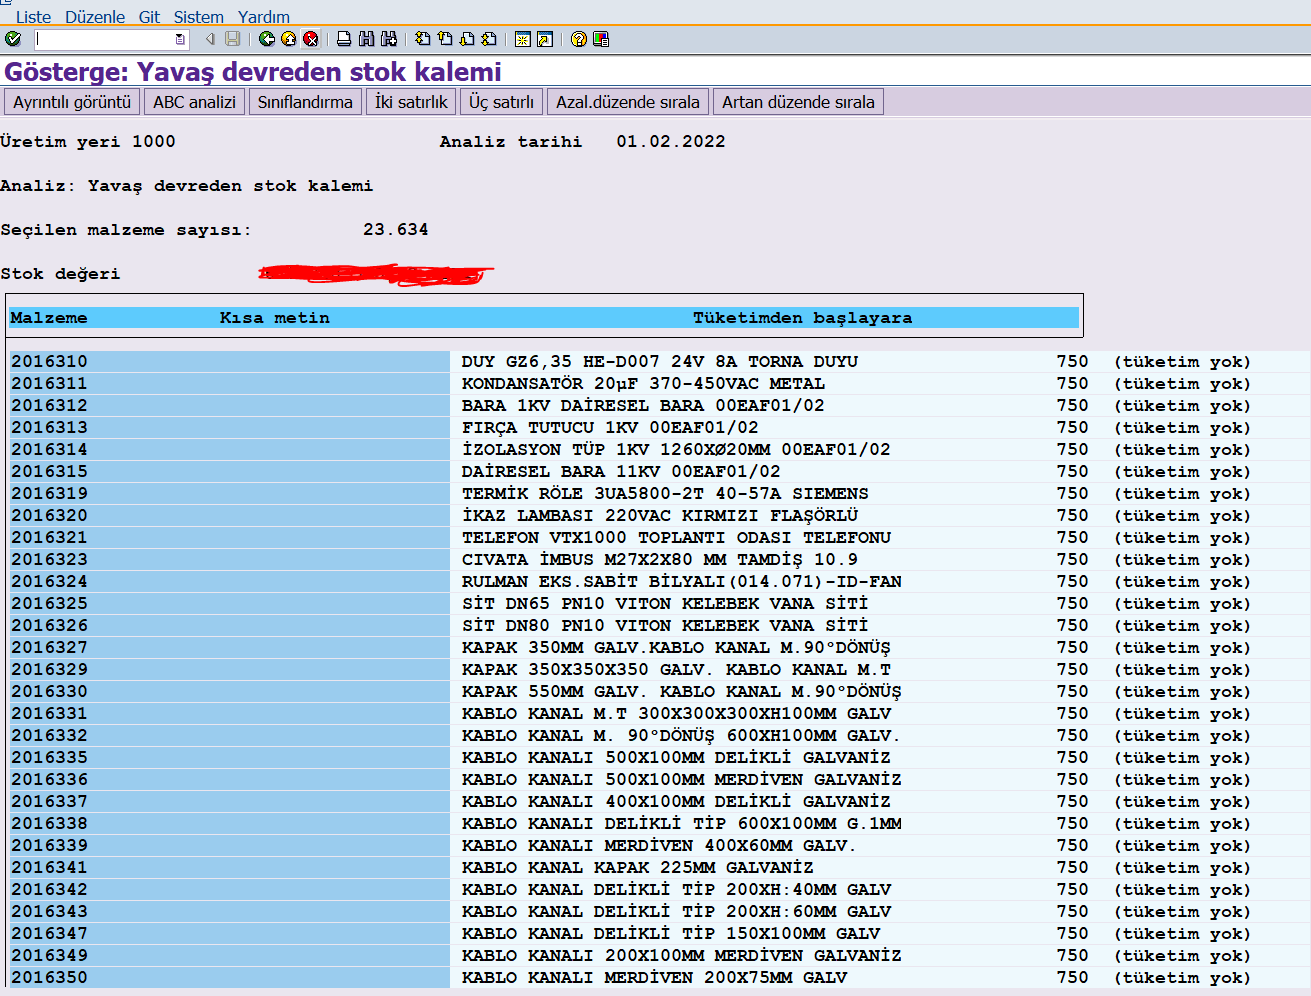The image size is (1311, 996).
Task: Click the Ayrıntılı görüntü button
Action: pyautogui.click(x=72, y=102)
